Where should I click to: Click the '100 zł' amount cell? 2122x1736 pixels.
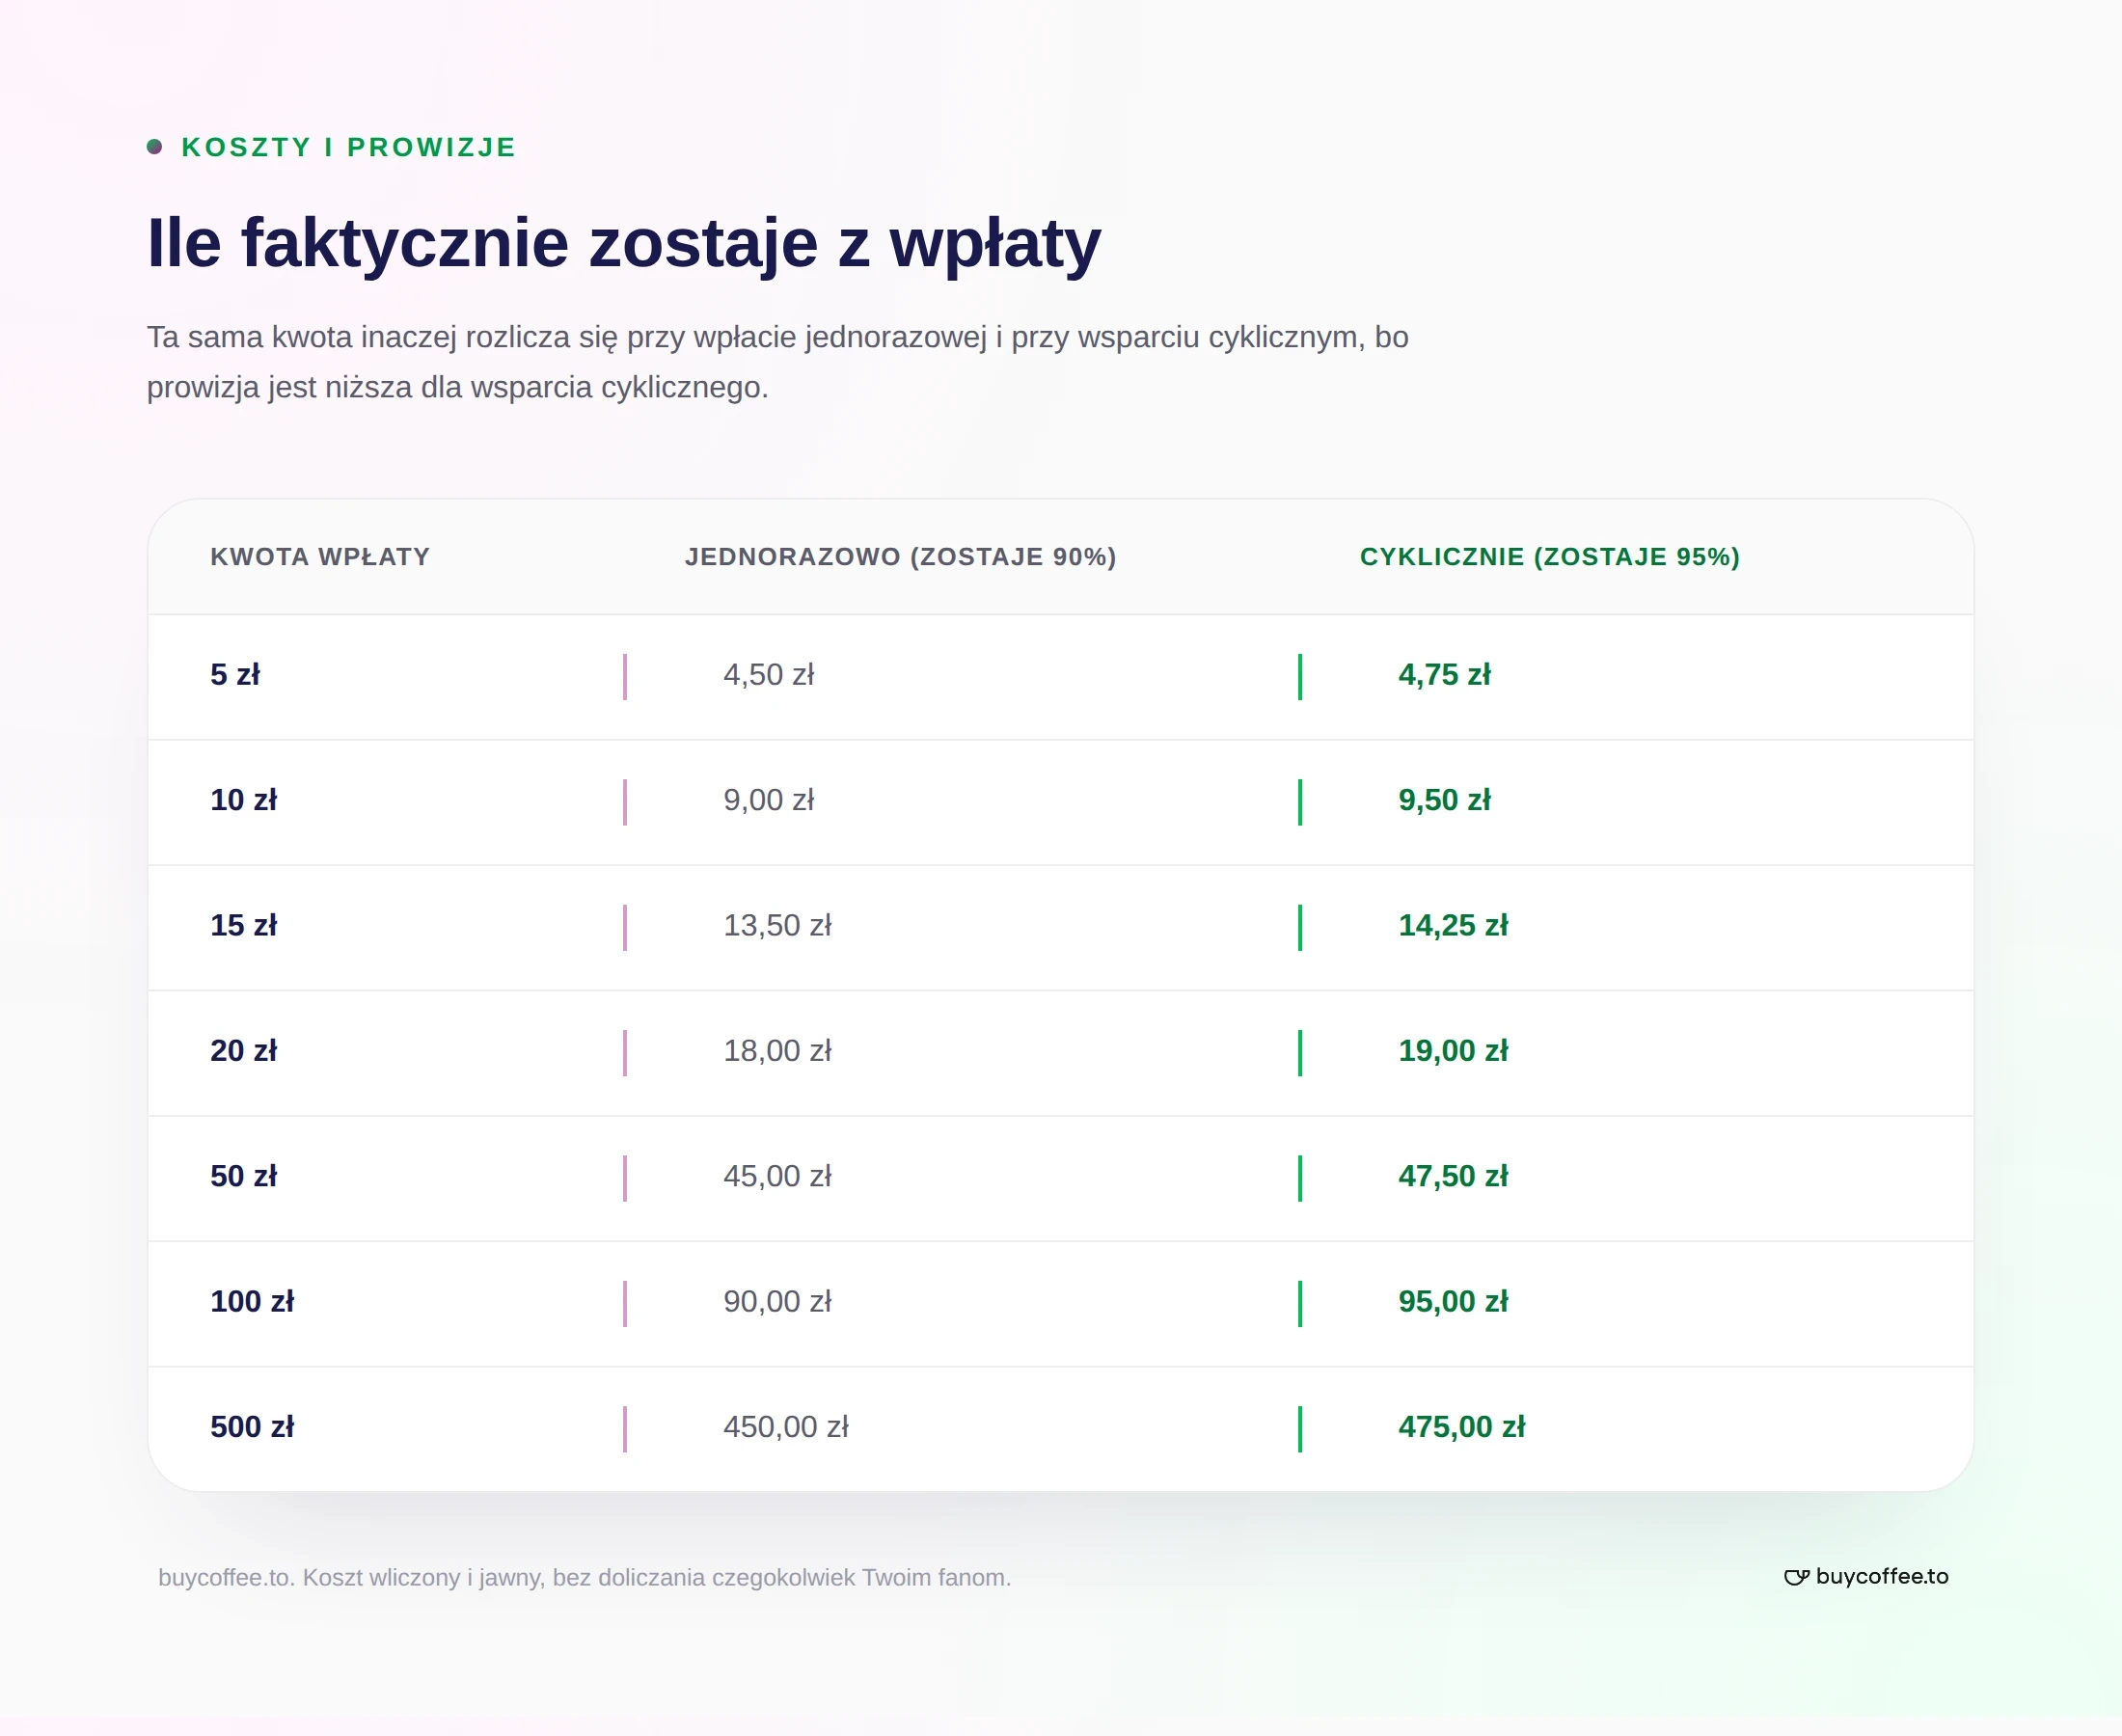252,1302
